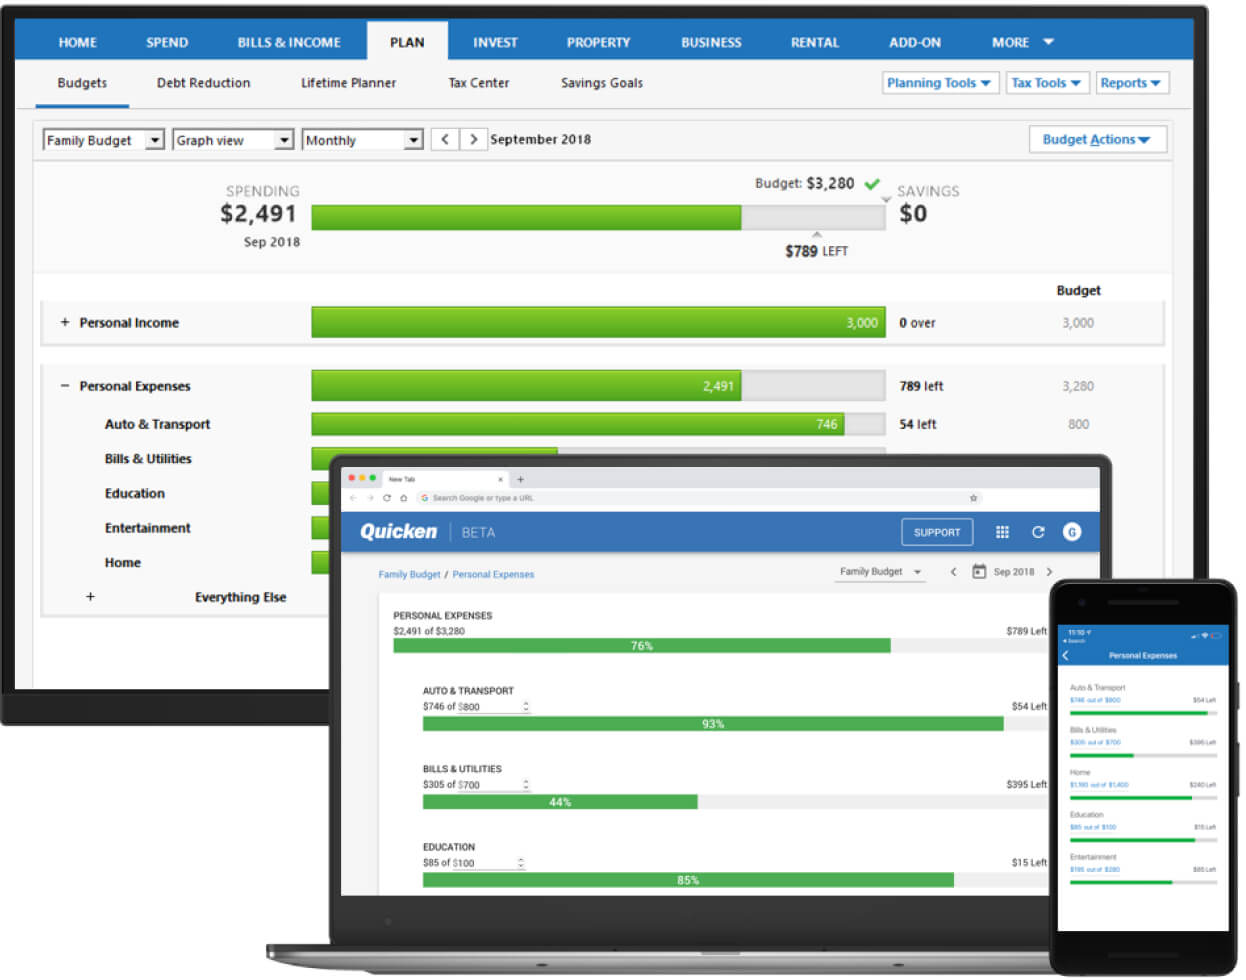This screenshot has height=980, width=1246.
Task: Go to previous month in desktop budget
Action: pyautogui.click(x=445, y=139)
